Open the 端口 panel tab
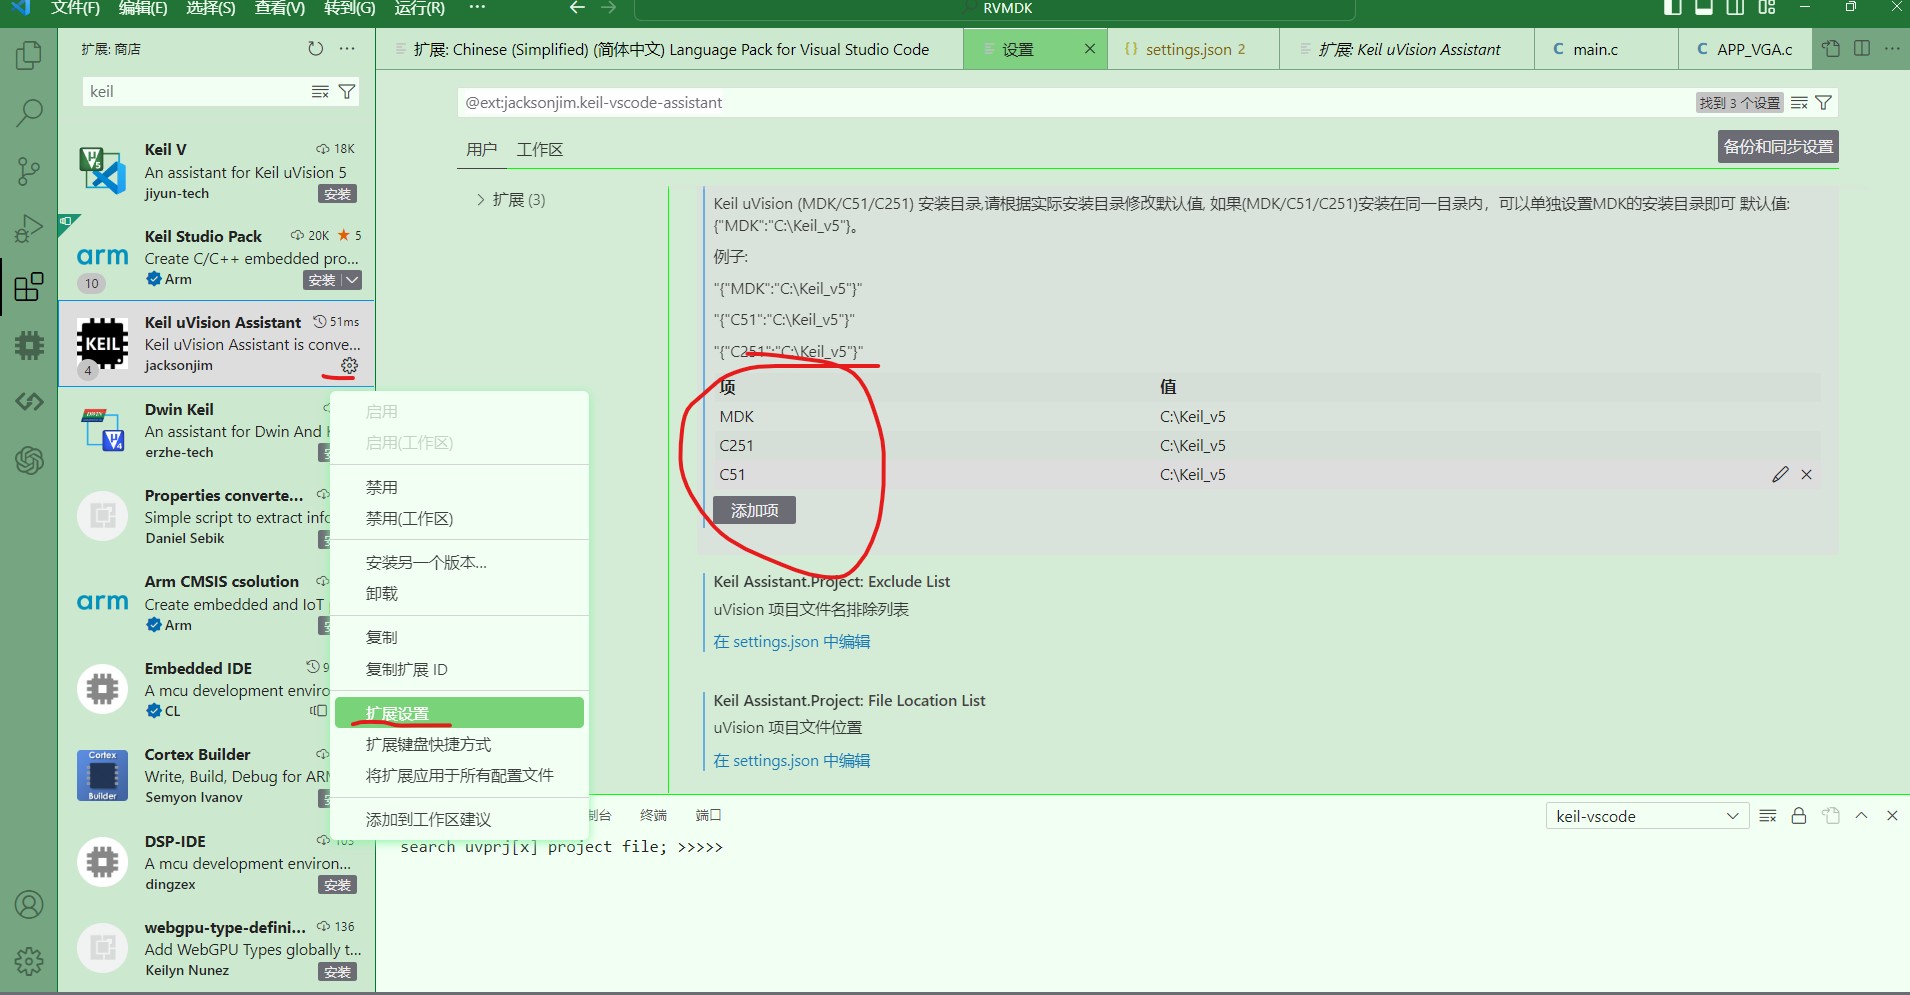Image resolution: width=1910 pixels, height=995 pixels. pyautogui.click(x=708, y=816)
